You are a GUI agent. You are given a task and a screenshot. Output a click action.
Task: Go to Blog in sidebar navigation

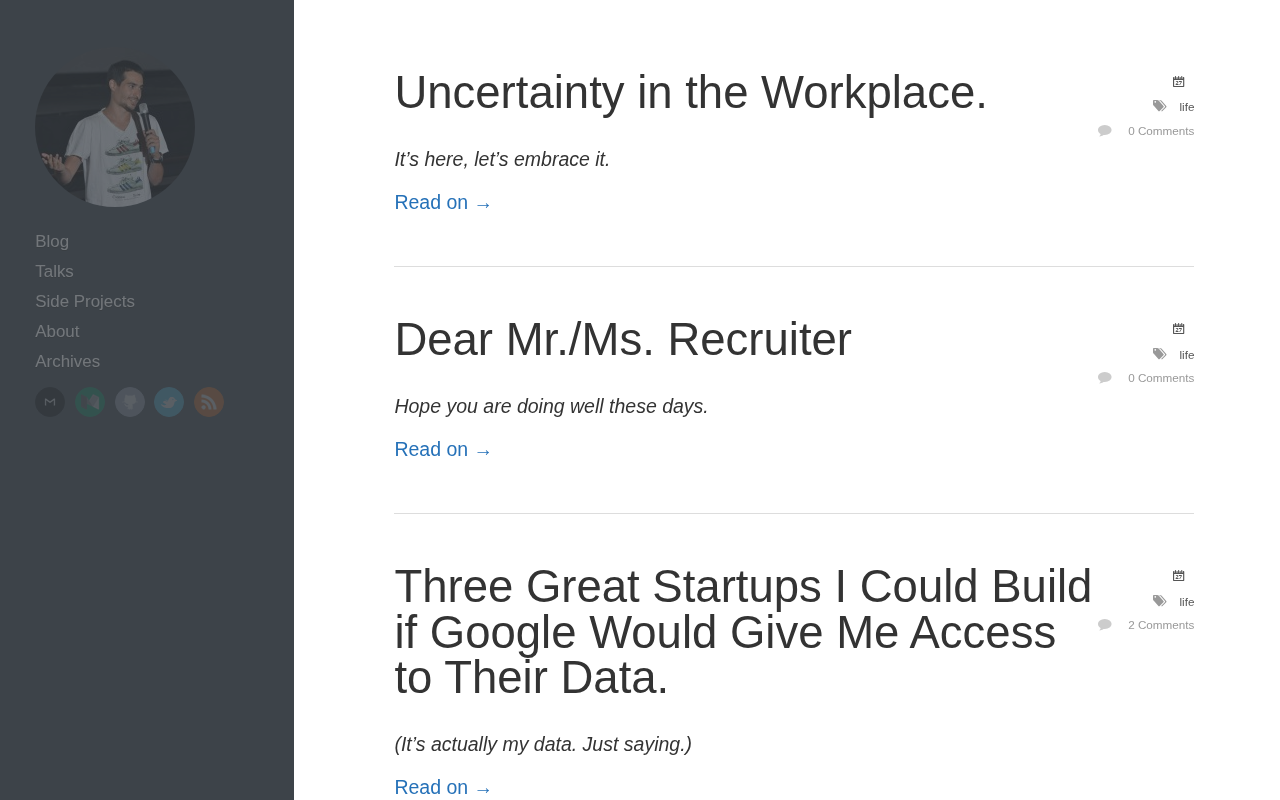point(52,242)
